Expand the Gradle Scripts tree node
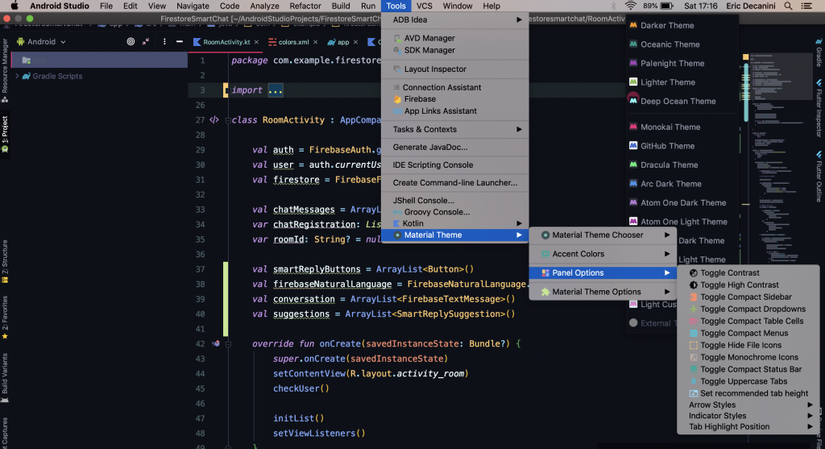This screenshot has height=449, width=825. pyautogui.click(x=17, y=76)
